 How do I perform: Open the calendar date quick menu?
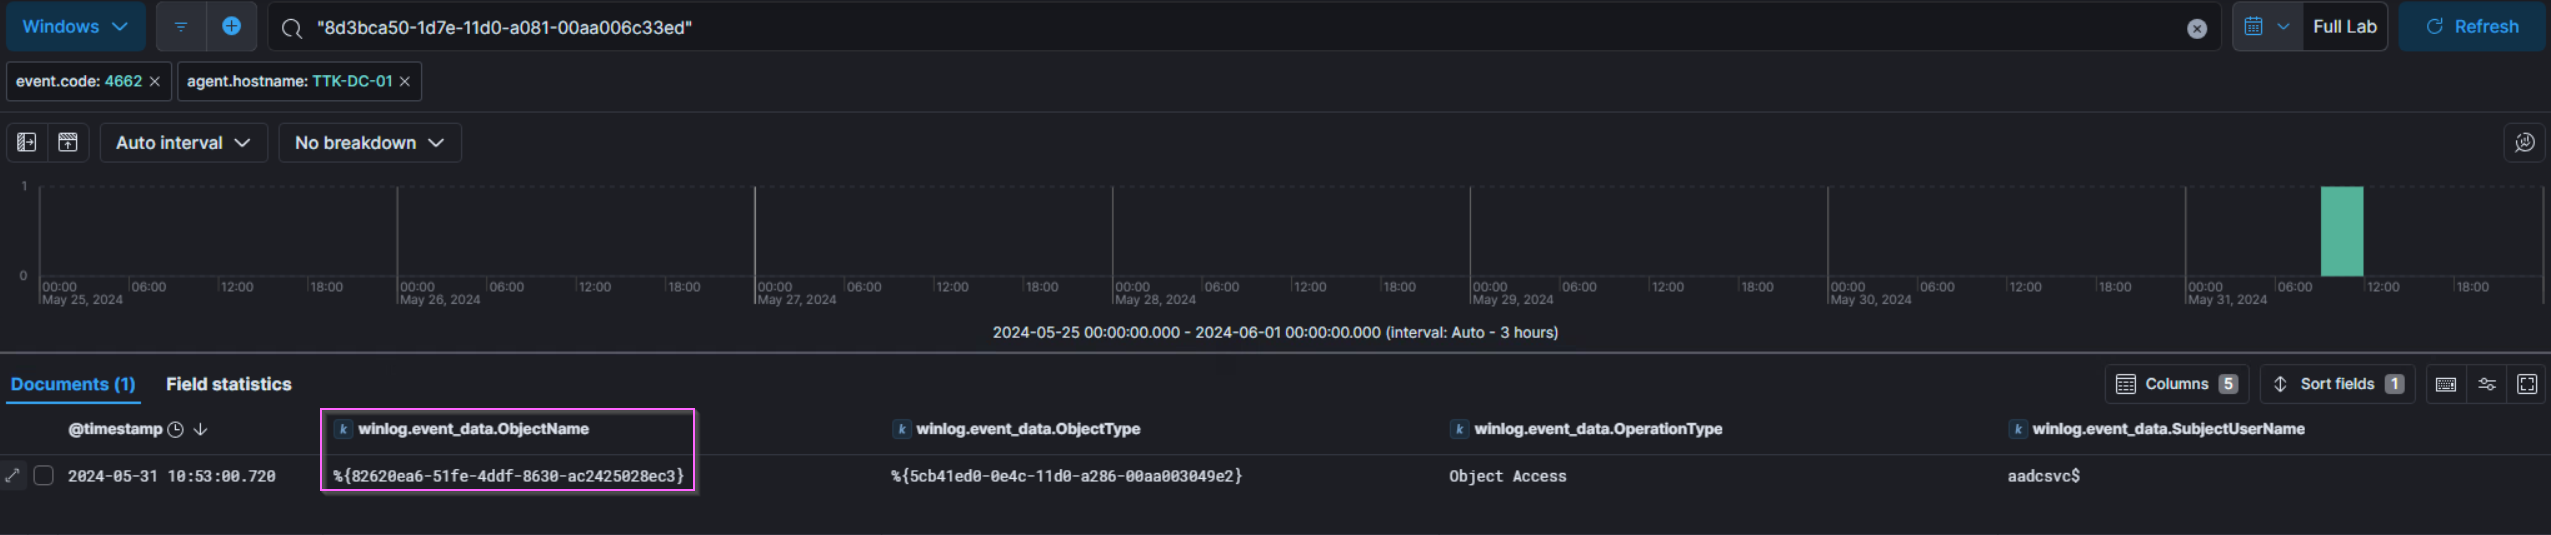click(2265, 27)
